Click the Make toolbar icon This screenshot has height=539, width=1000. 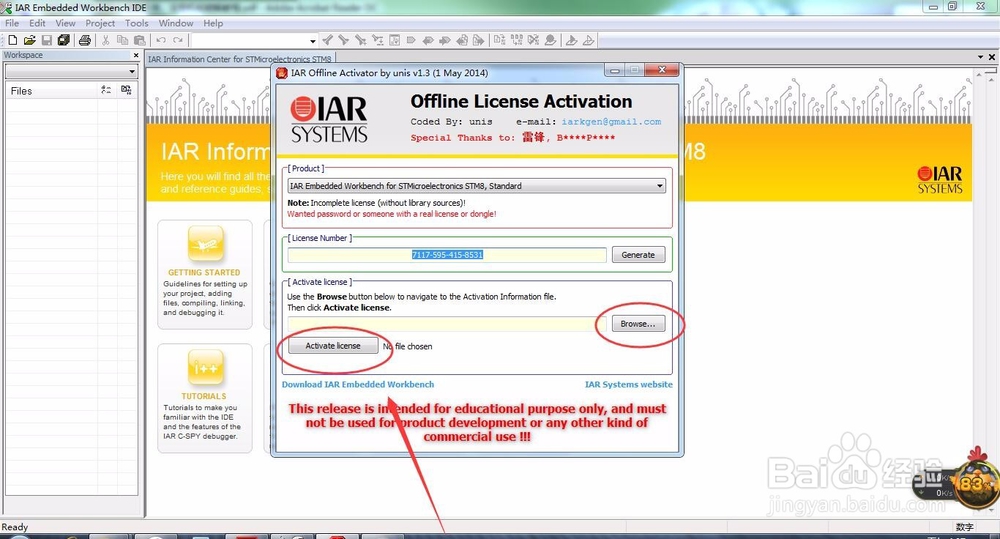[516, 40]
